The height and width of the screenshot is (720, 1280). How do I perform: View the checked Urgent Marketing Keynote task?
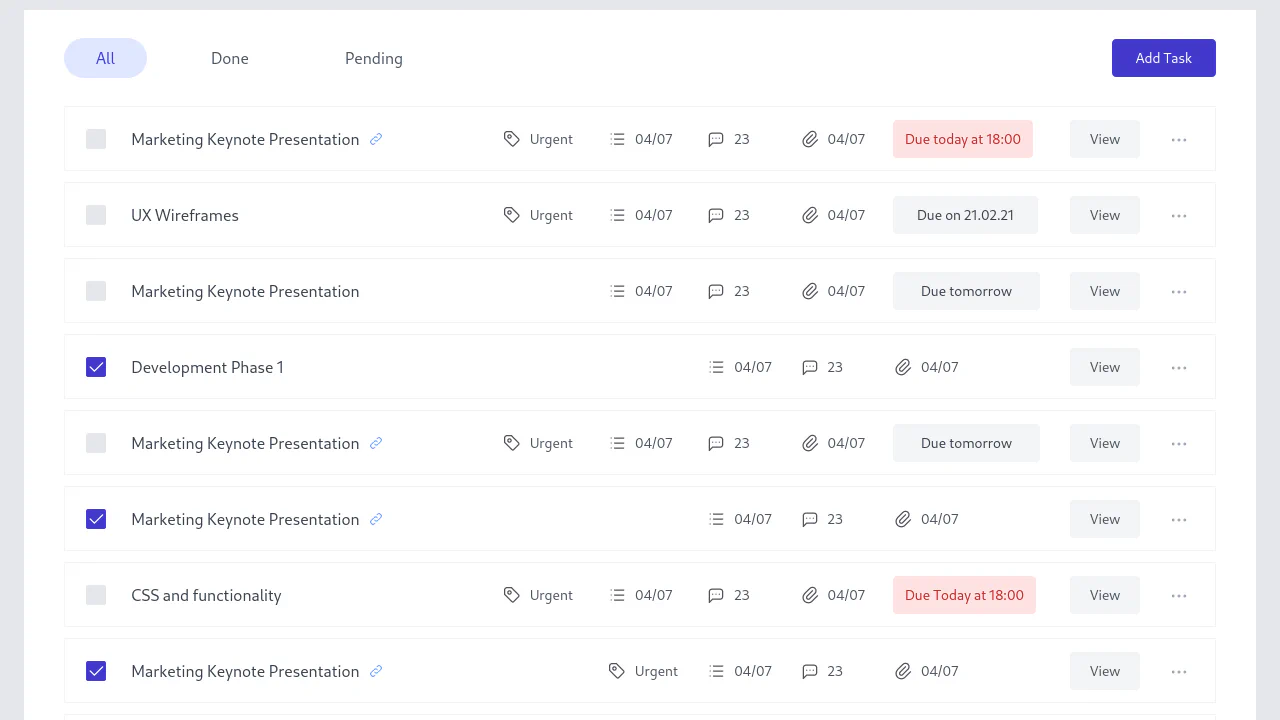tap(1105, 671)
